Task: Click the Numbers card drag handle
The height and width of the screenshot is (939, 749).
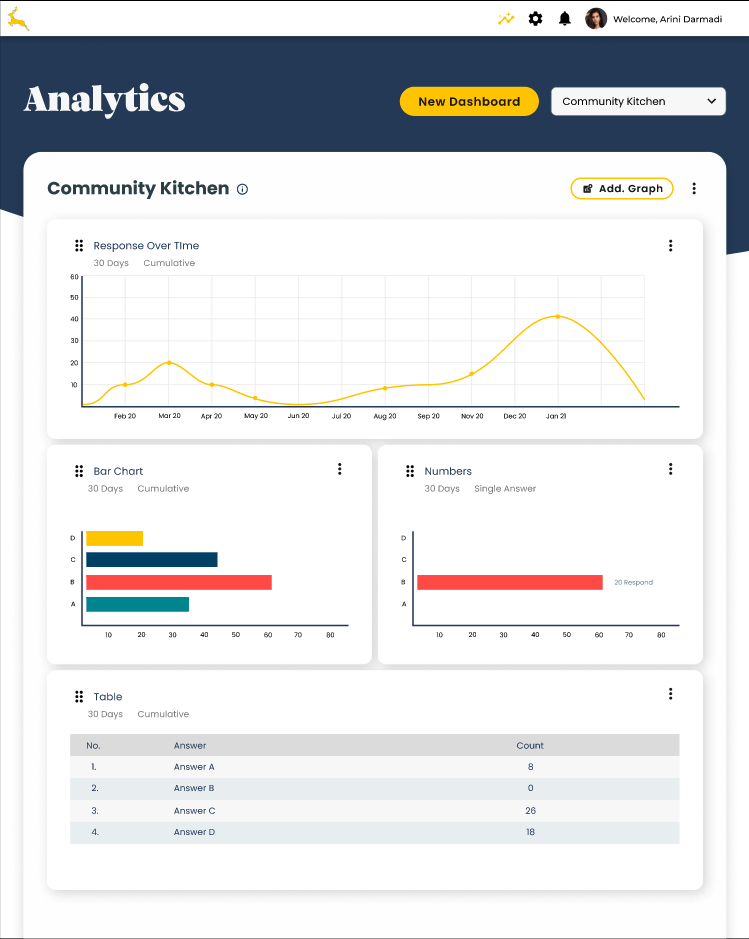Action: (410, 471)
